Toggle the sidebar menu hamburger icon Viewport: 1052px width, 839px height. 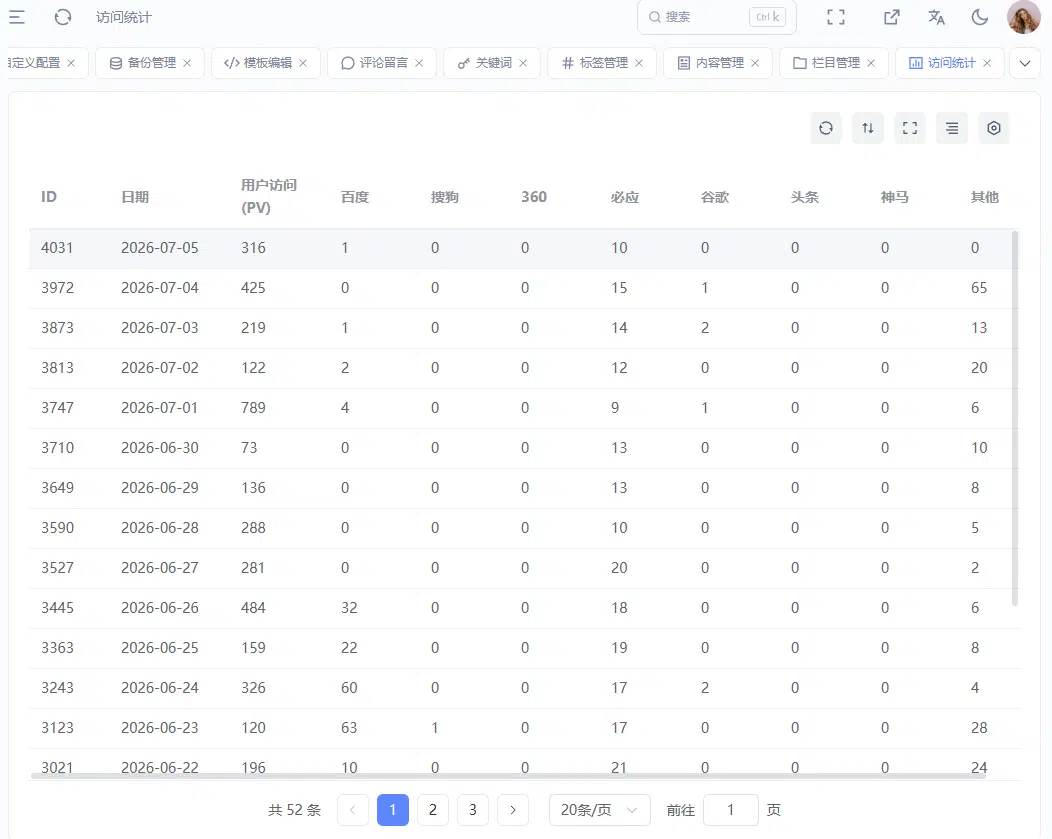(17, 17)
